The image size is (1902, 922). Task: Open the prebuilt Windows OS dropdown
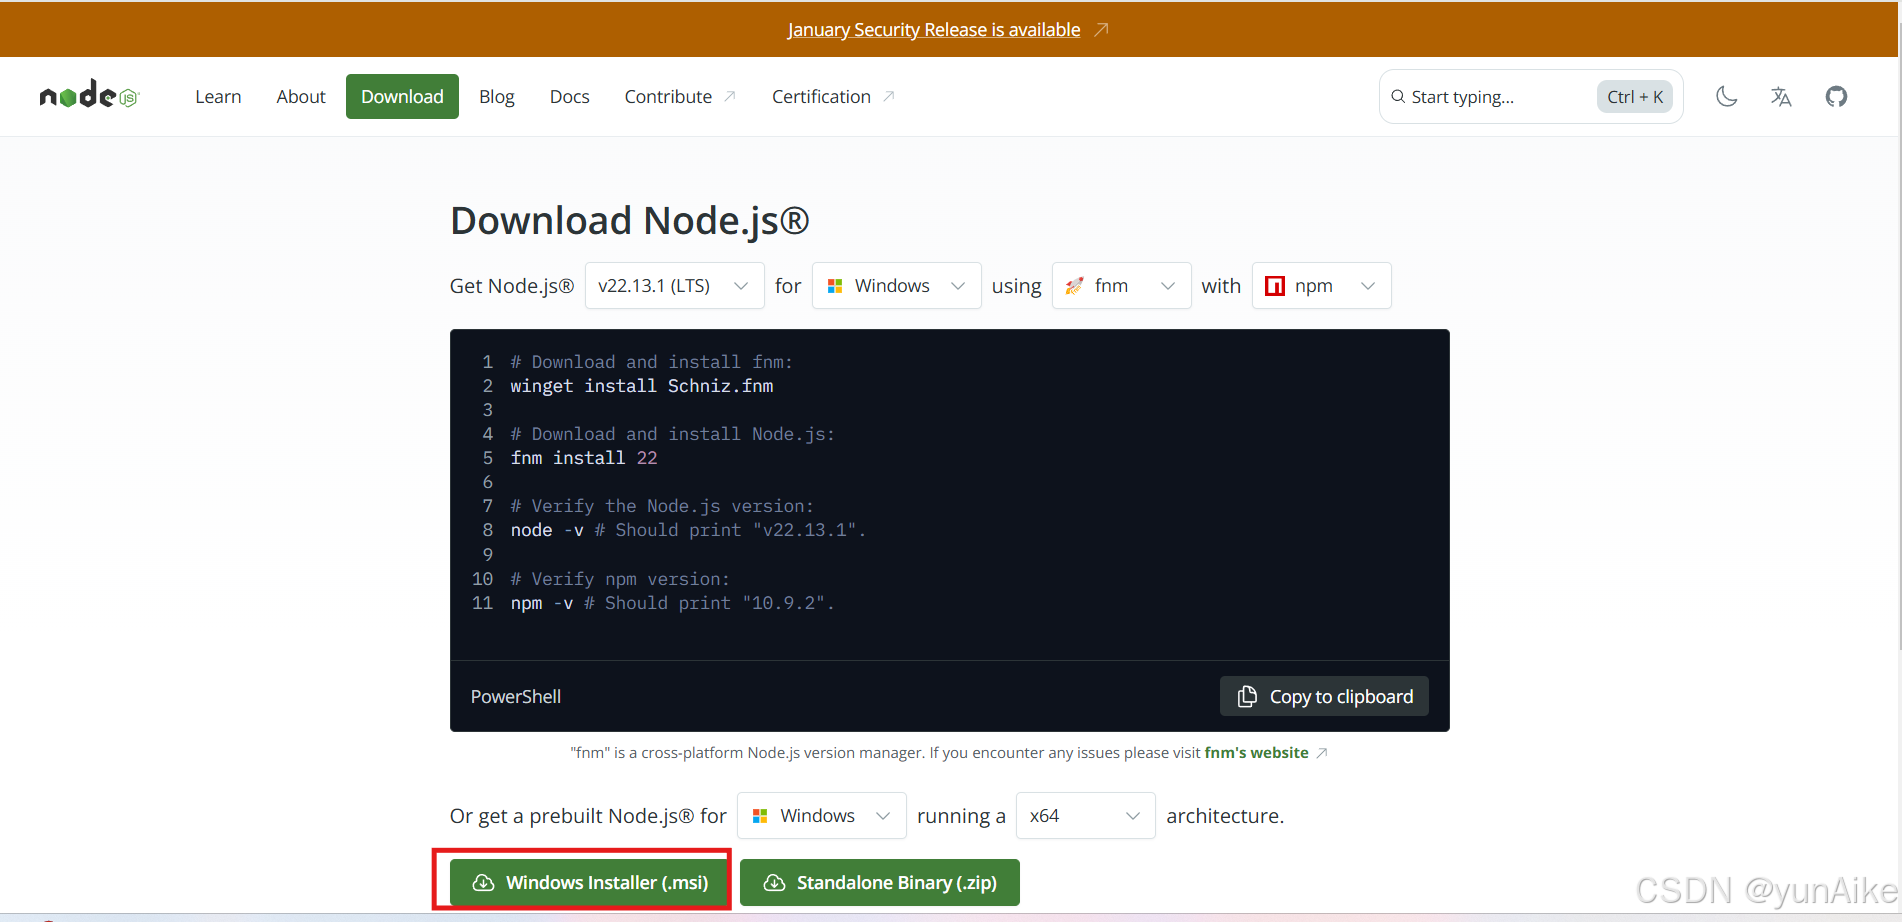[821, 816]
